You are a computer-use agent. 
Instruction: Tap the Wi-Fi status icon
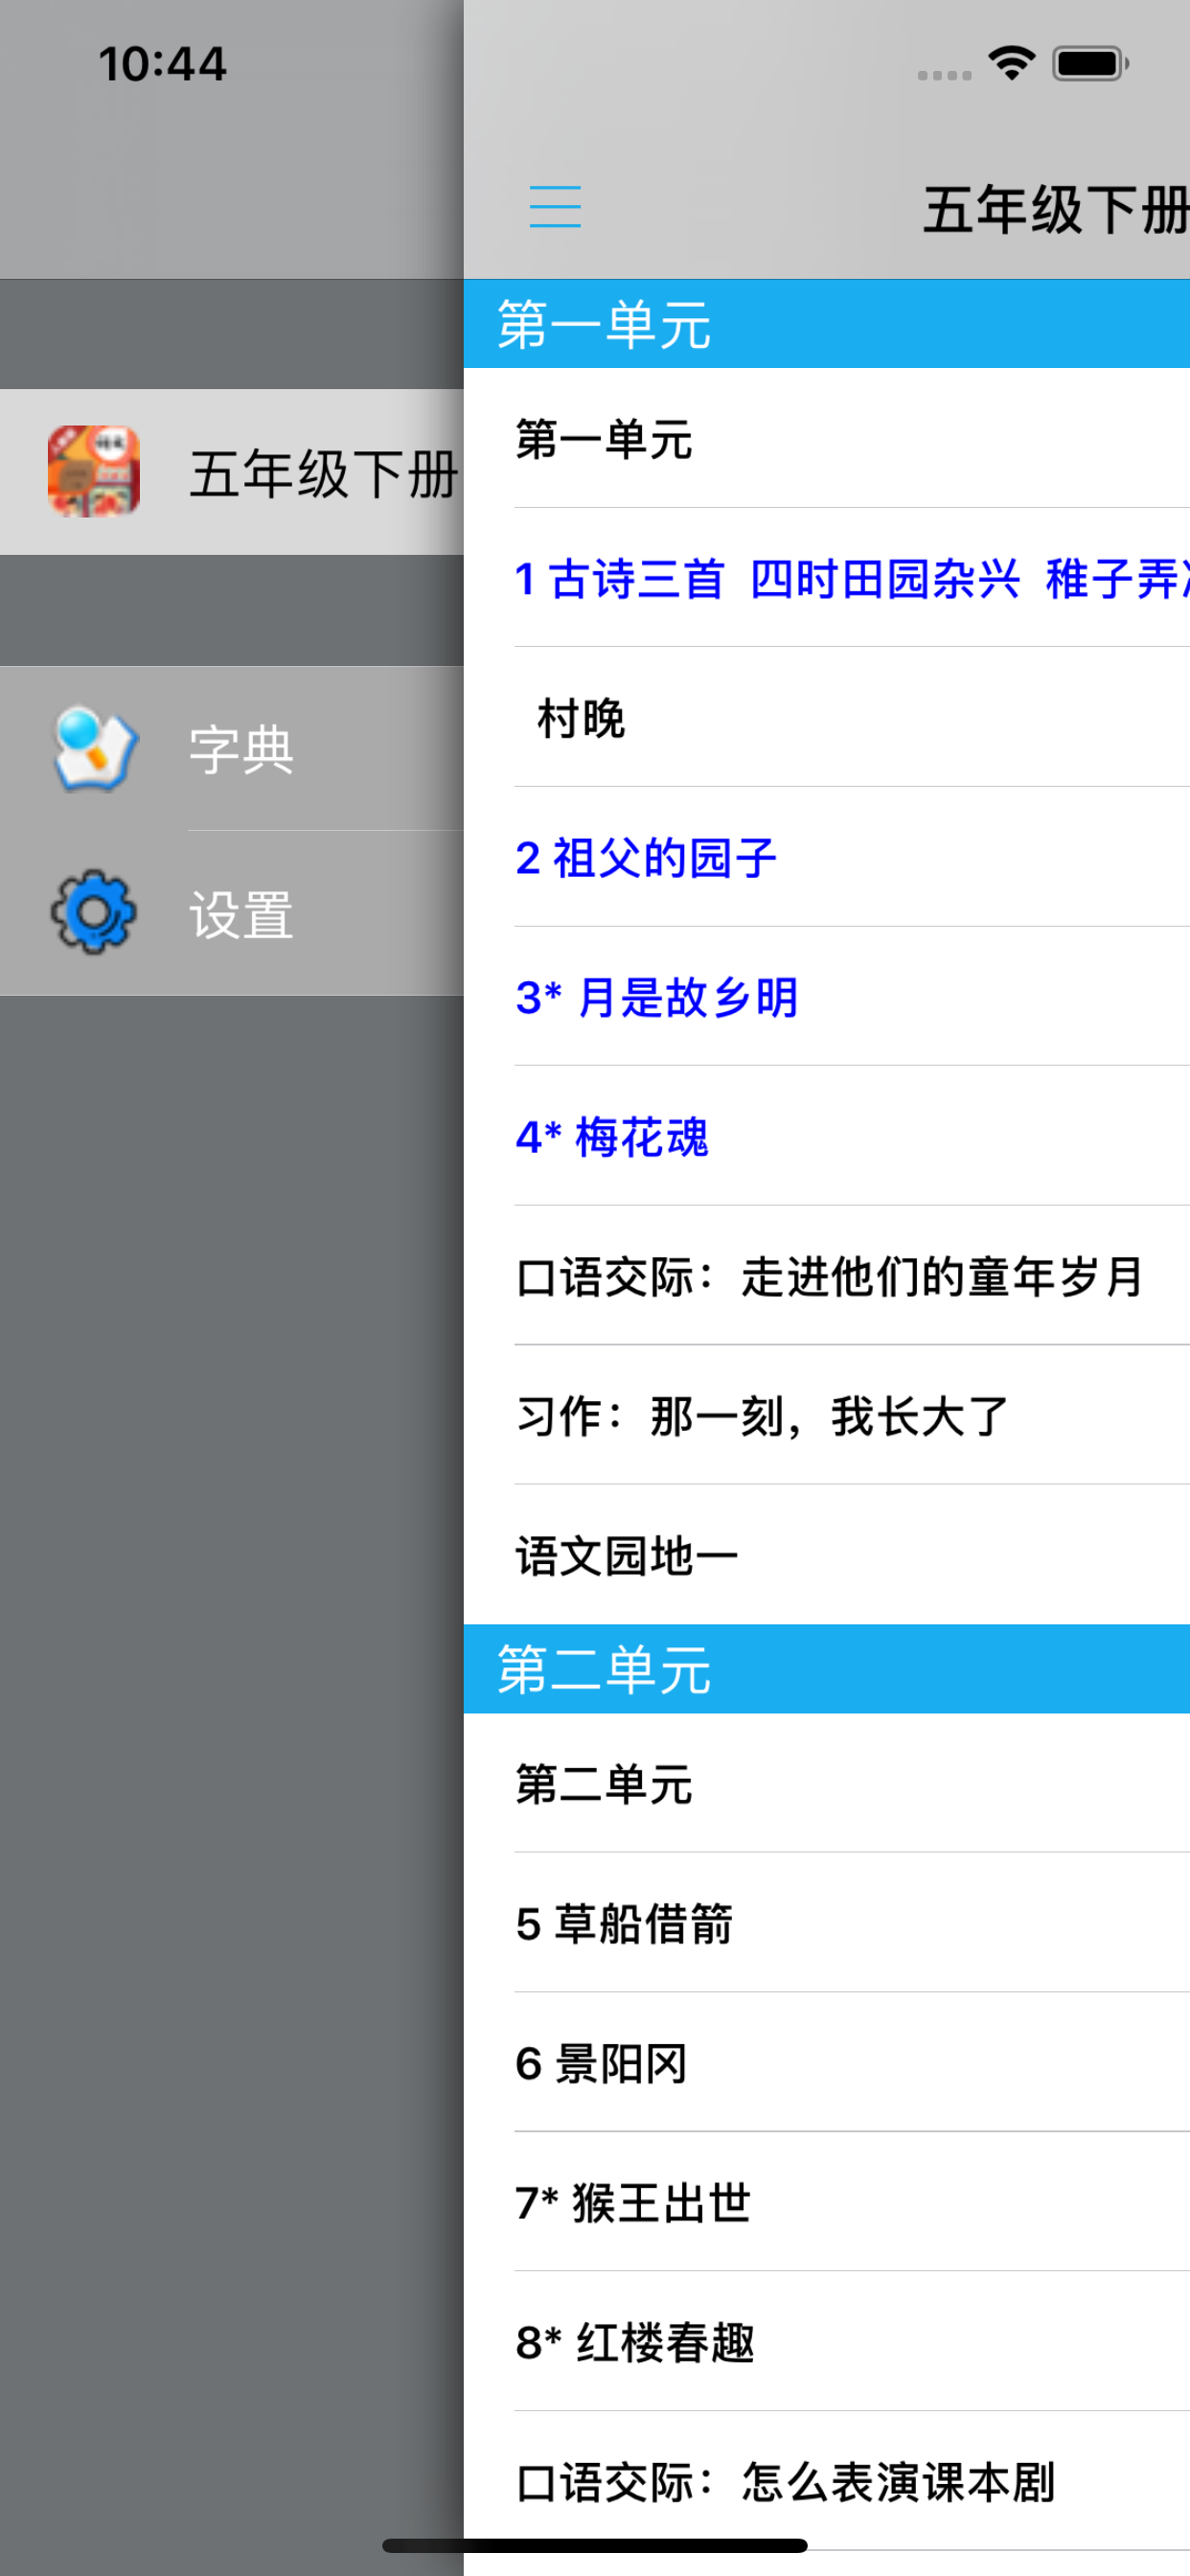(x=1011, y=64)
